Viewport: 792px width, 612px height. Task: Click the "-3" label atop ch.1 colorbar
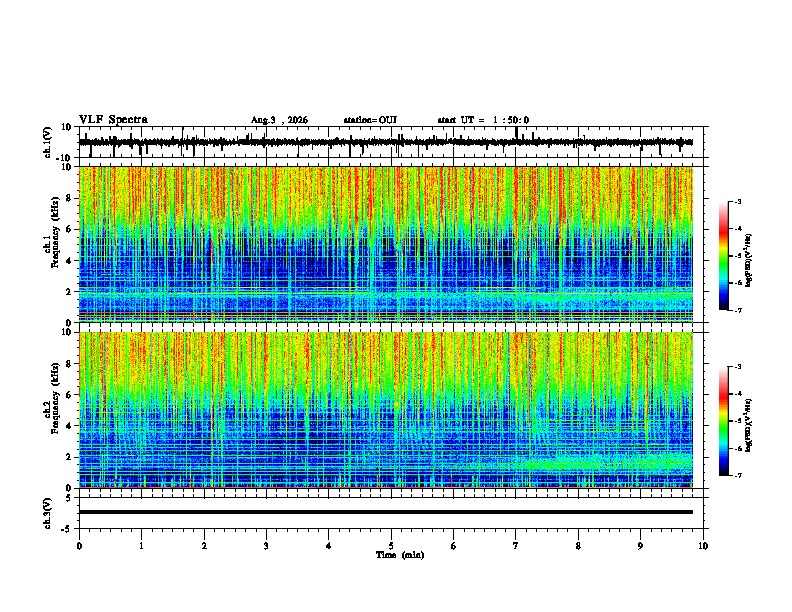pyautogui.click(x=738, y=202)
